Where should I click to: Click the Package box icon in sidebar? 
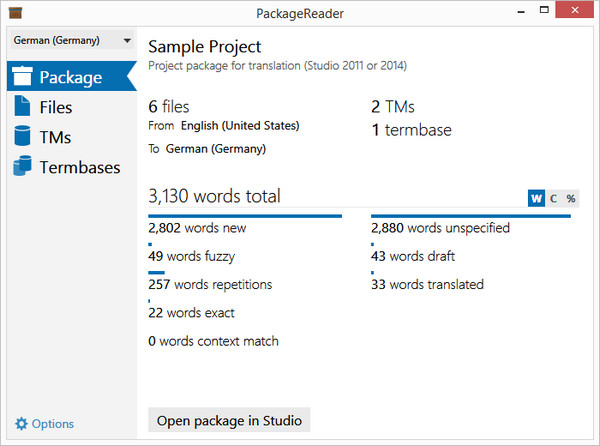pos(24,76)
